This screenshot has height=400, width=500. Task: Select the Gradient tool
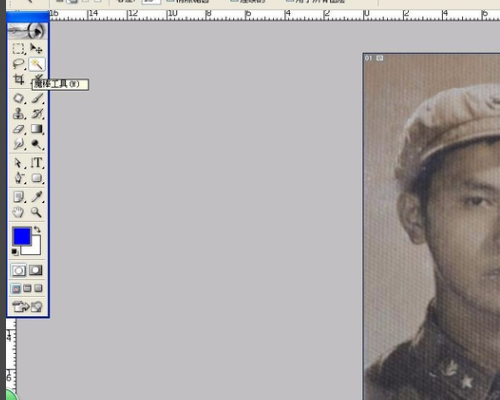(x=37, y=129)
